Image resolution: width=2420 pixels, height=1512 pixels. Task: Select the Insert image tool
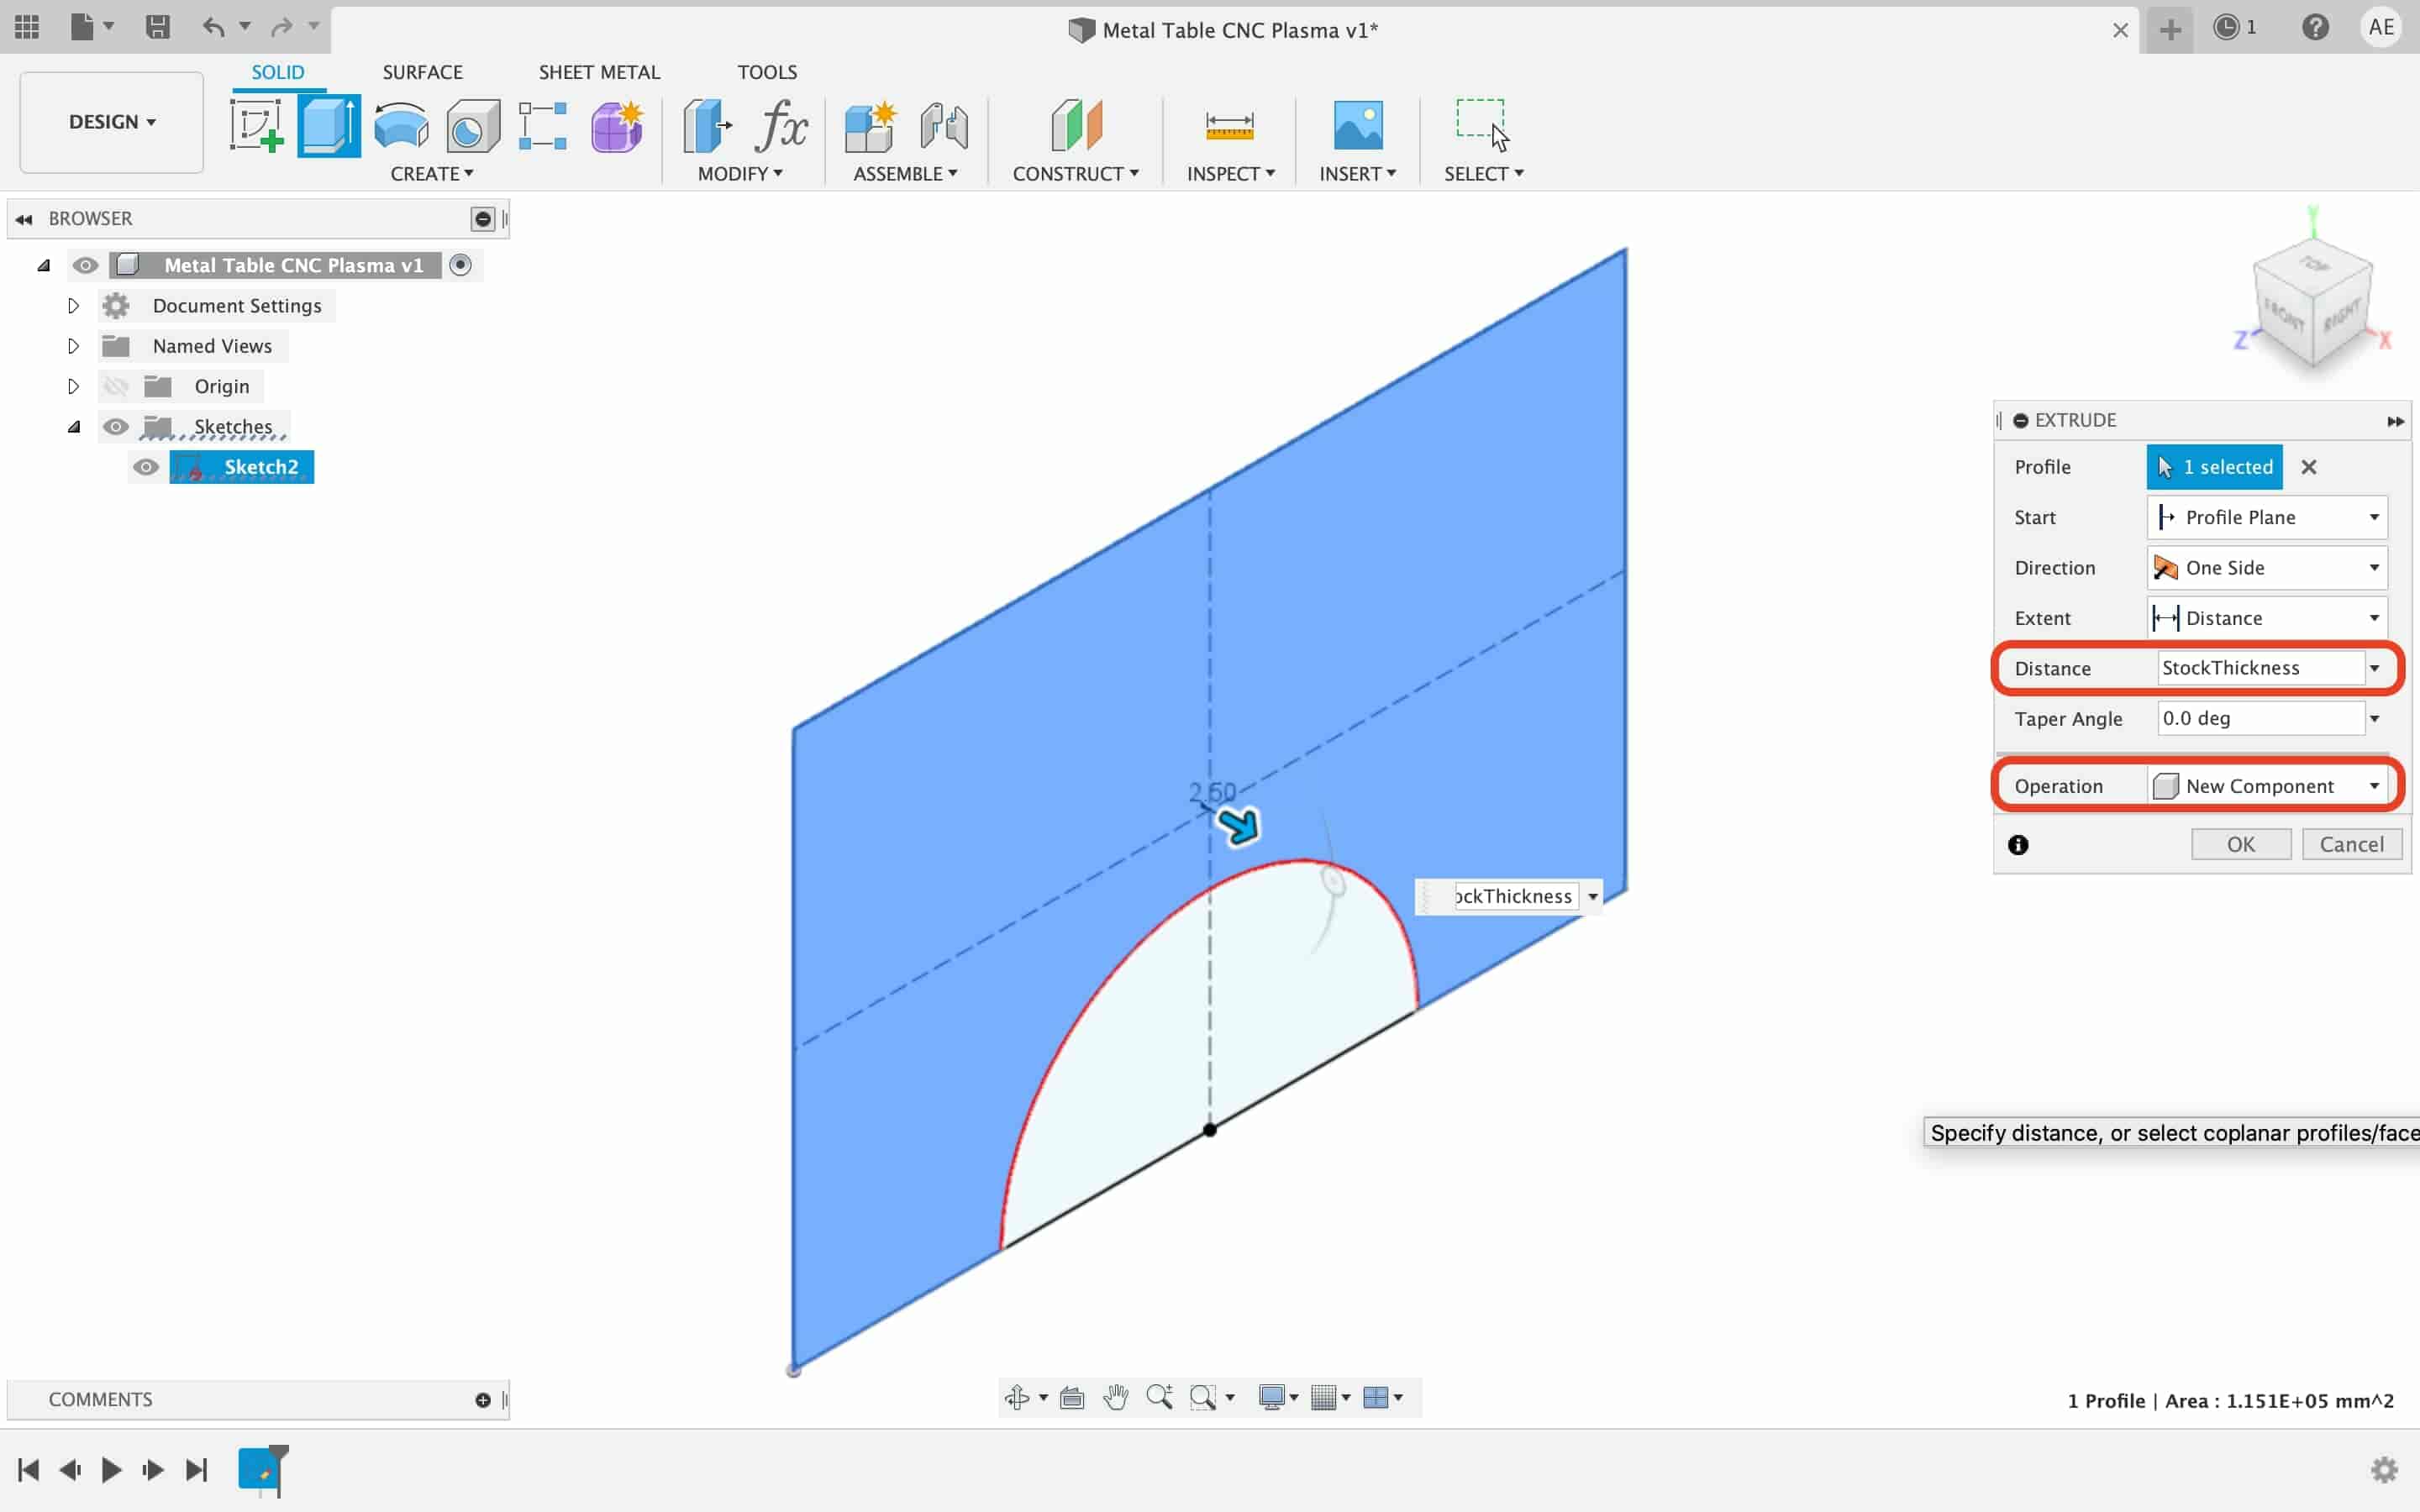coord(1358,126)
